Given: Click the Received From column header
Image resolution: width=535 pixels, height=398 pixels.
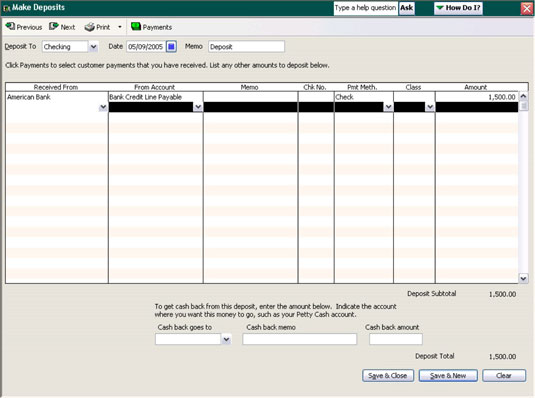Looking at the screenshot, I should (x=56, y=87).
